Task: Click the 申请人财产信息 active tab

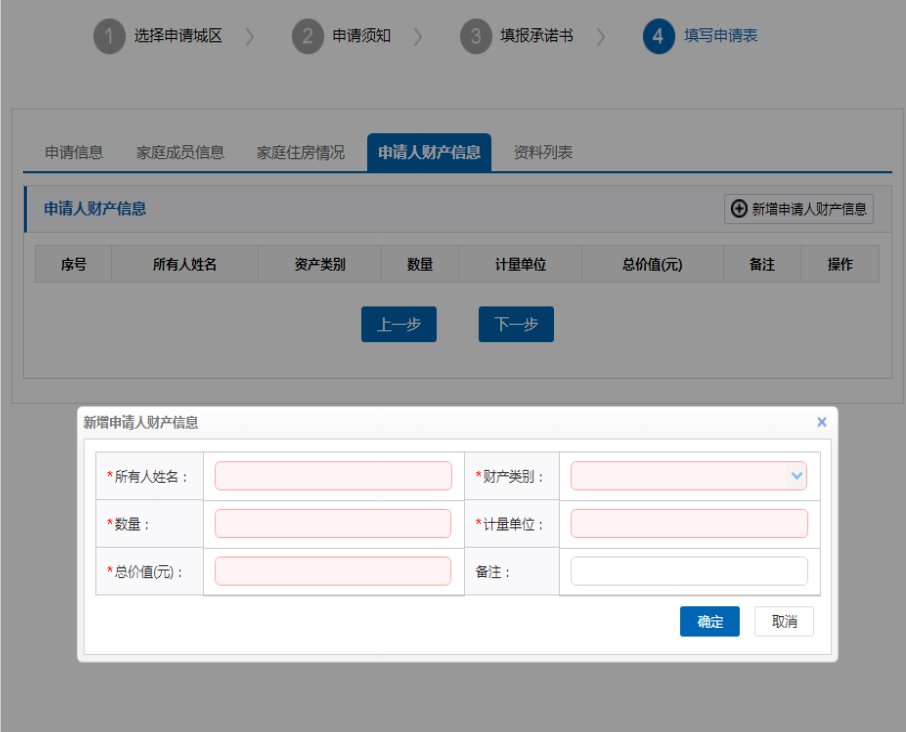Action: click(429, 153)
